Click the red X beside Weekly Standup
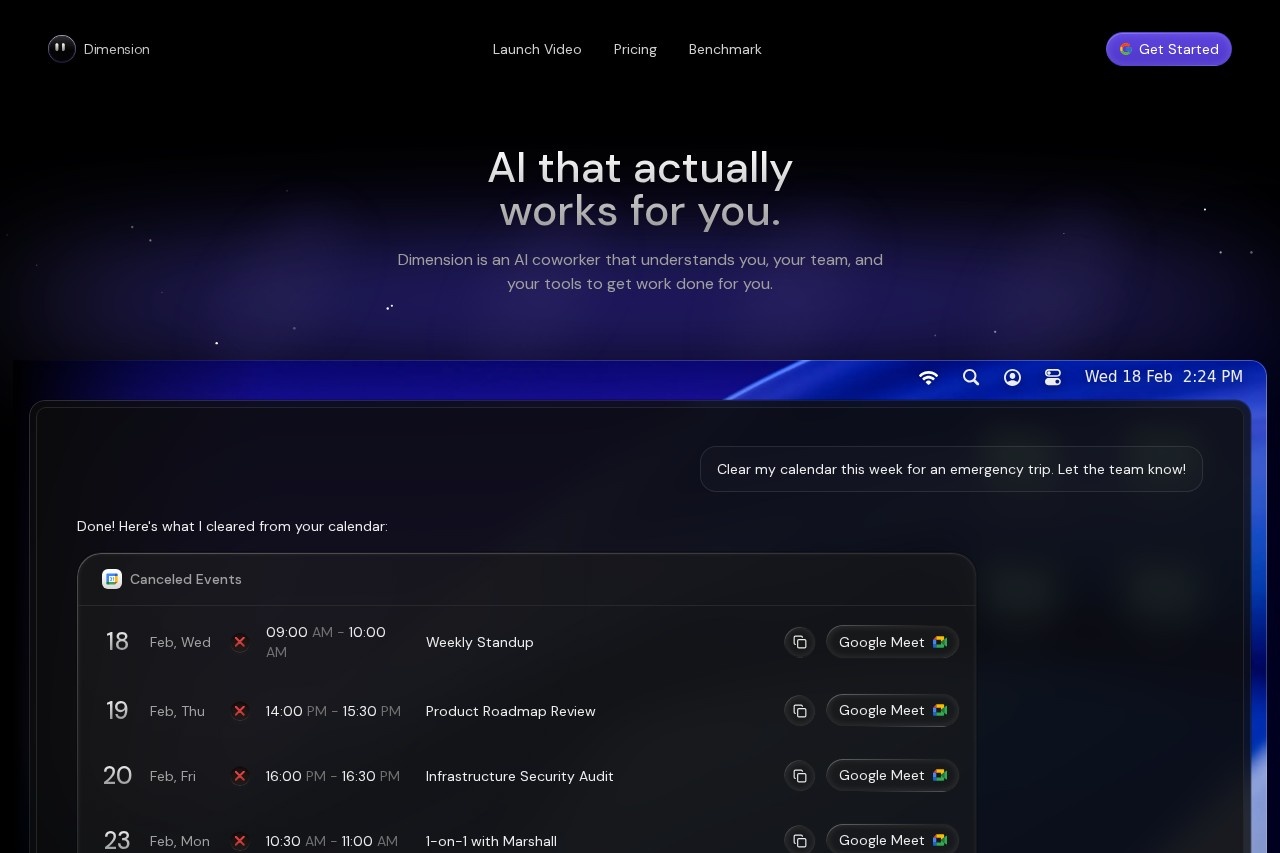The width and height of the screenshot is (1280, 853). point(240,642)
